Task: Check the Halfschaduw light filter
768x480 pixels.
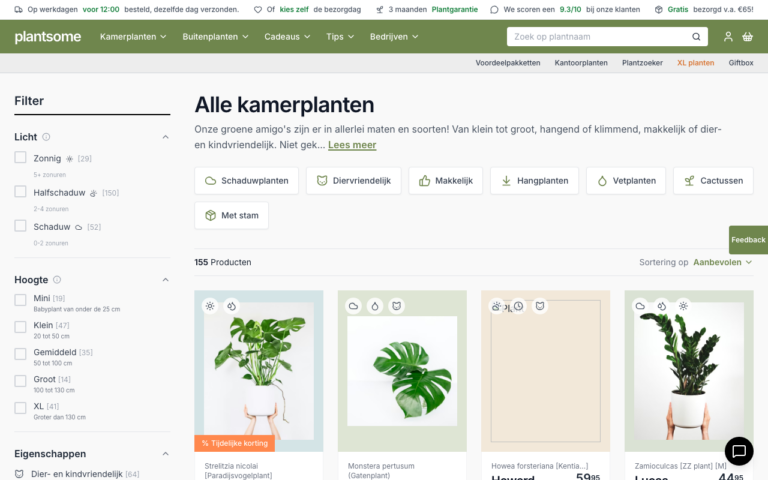Action: pyautogui.click(x=20, y=192)
